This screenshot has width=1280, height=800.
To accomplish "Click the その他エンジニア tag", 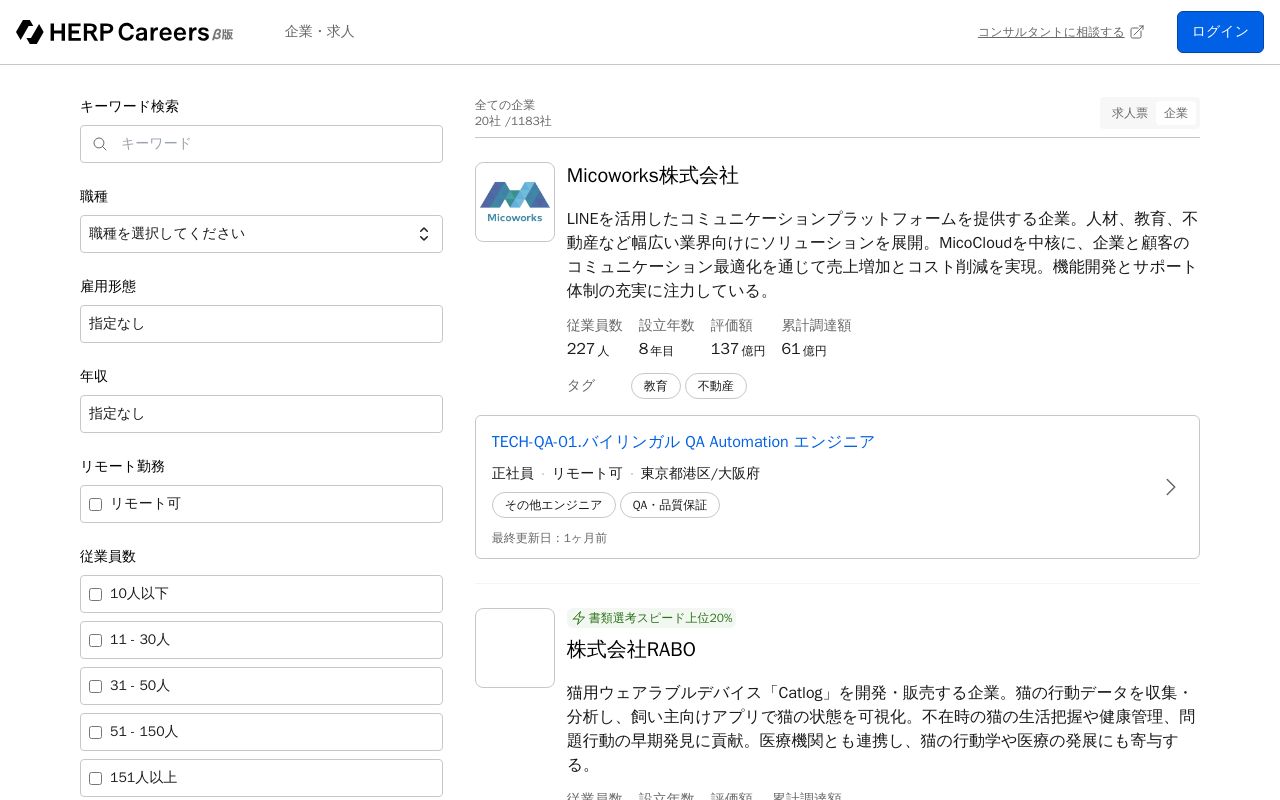I will click(554, 505).
